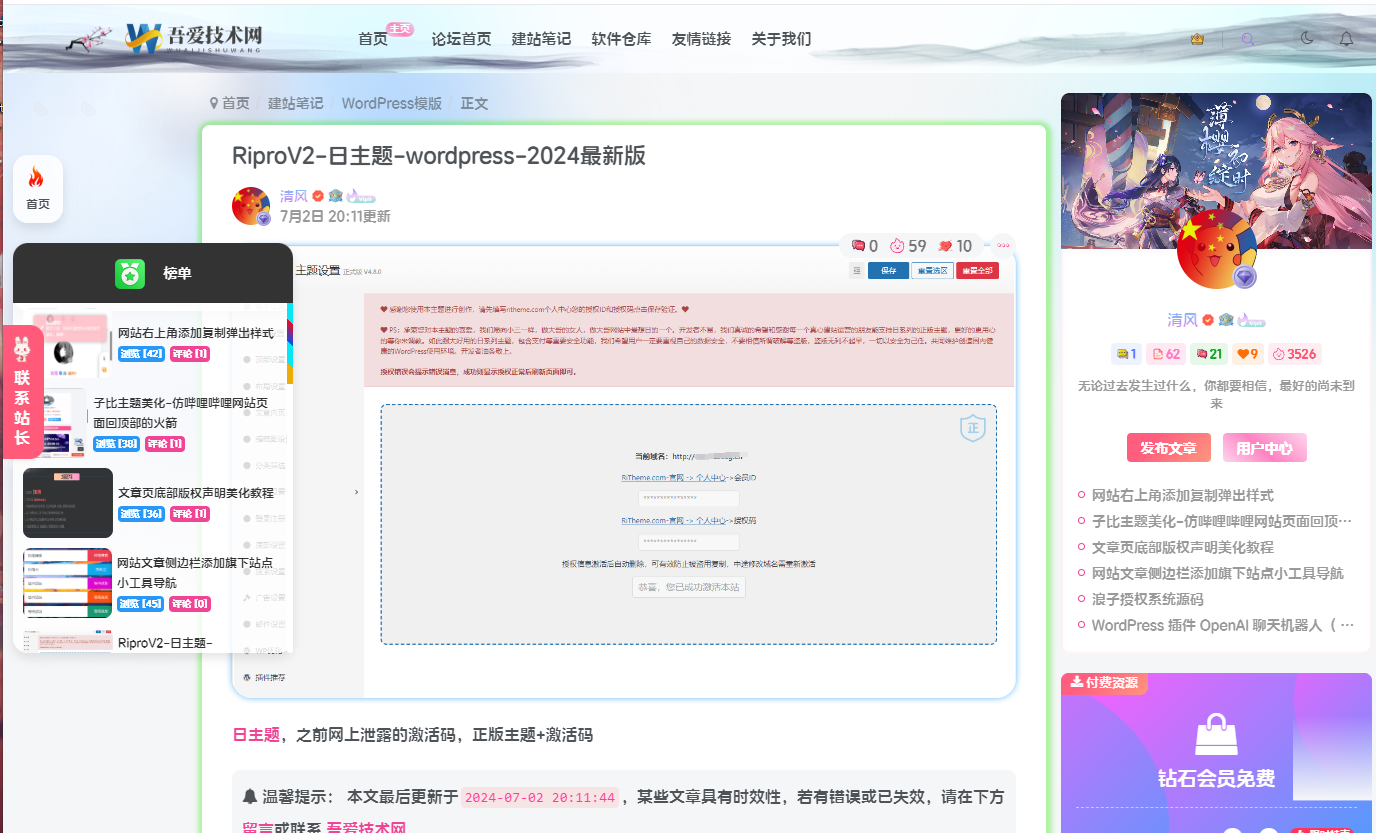1376x833 pixels.
Task: Open ranking item 子比主题美化-仿哔哩哔哩网站页面回顶部的火箭
Action: pyautogui.click(x=181, y=413)
